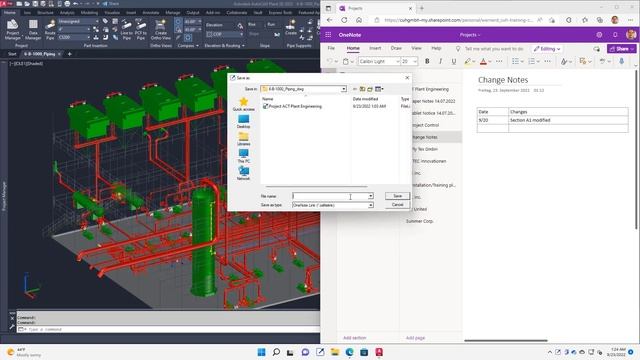The height and width of the screenshot is (360, 640).
Task: Click the Route Pipe tool
Action: [x=50, y=29]
